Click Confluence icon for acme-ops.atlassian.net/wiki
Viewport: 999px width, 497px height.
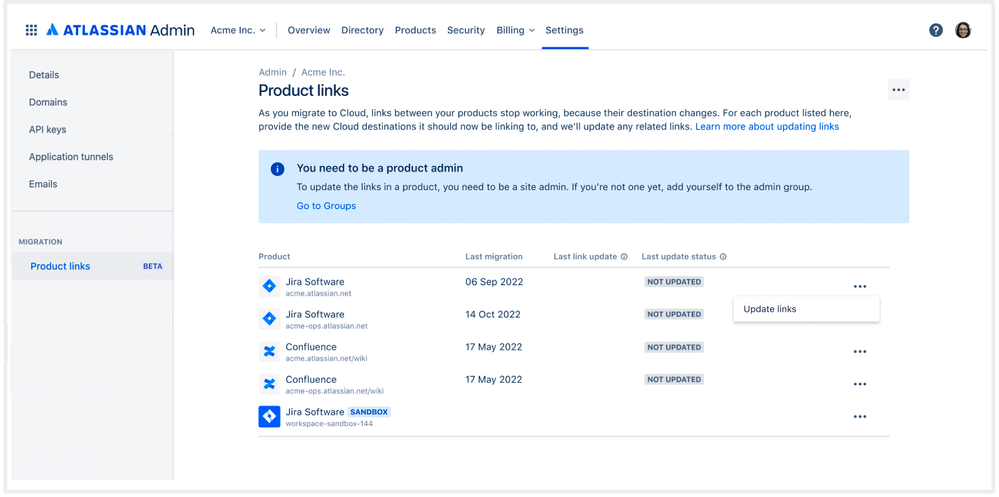[x=269, y=384]
